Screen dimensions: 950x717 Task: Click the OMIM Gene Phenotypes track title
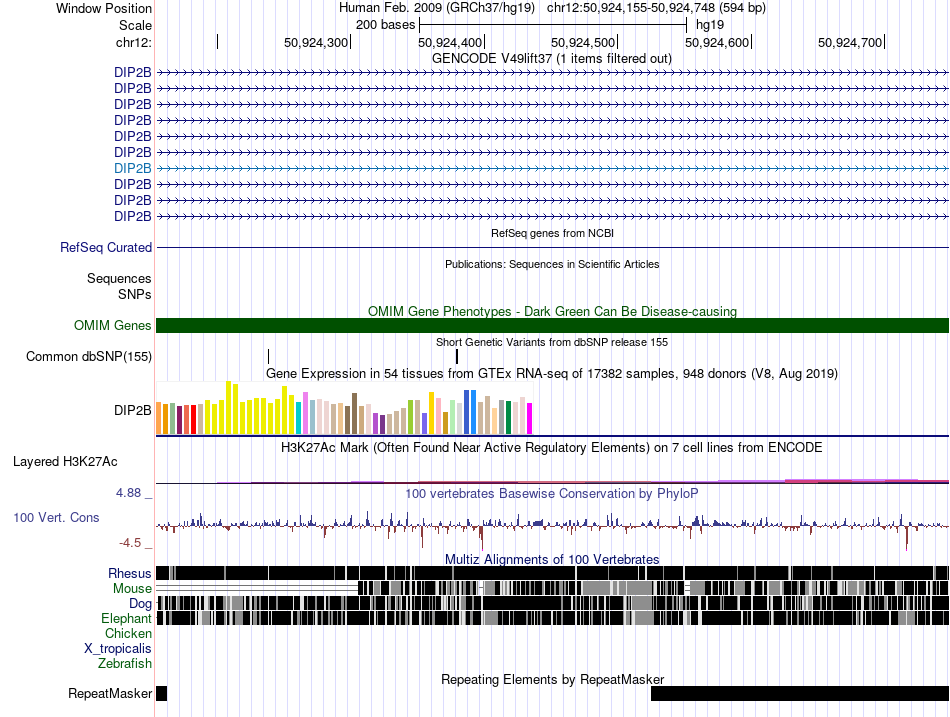click(x=553, y=312)
